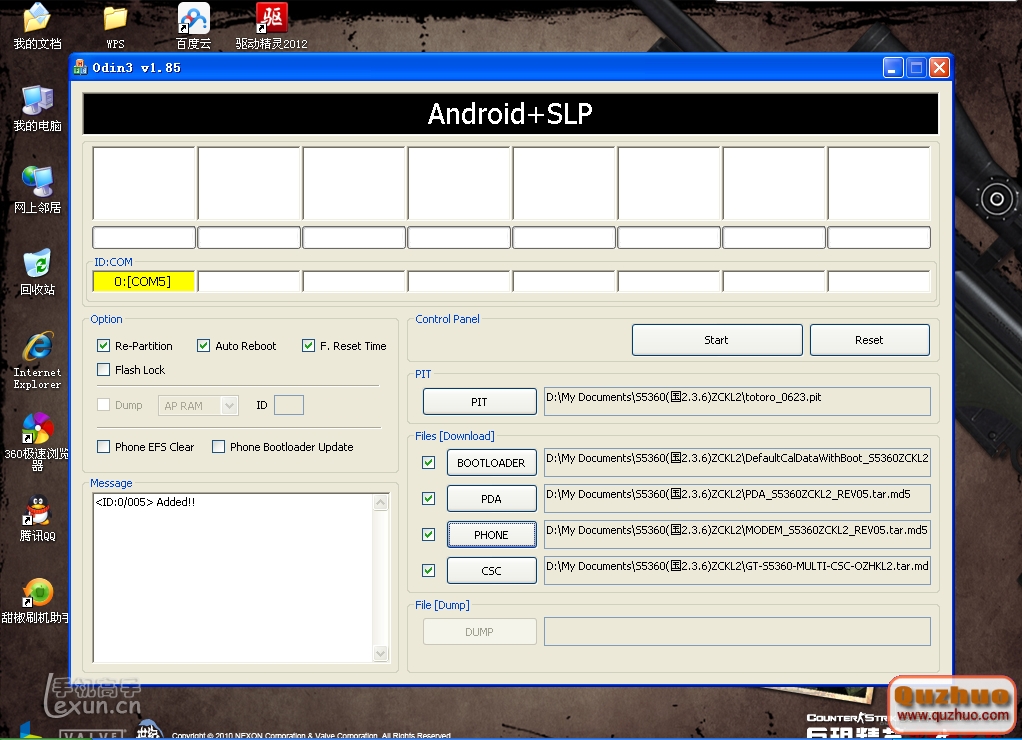The image size is (1022, 740).
Task: Click the PDA file select button
Action: pyautogui.click(x=490, y=499)
